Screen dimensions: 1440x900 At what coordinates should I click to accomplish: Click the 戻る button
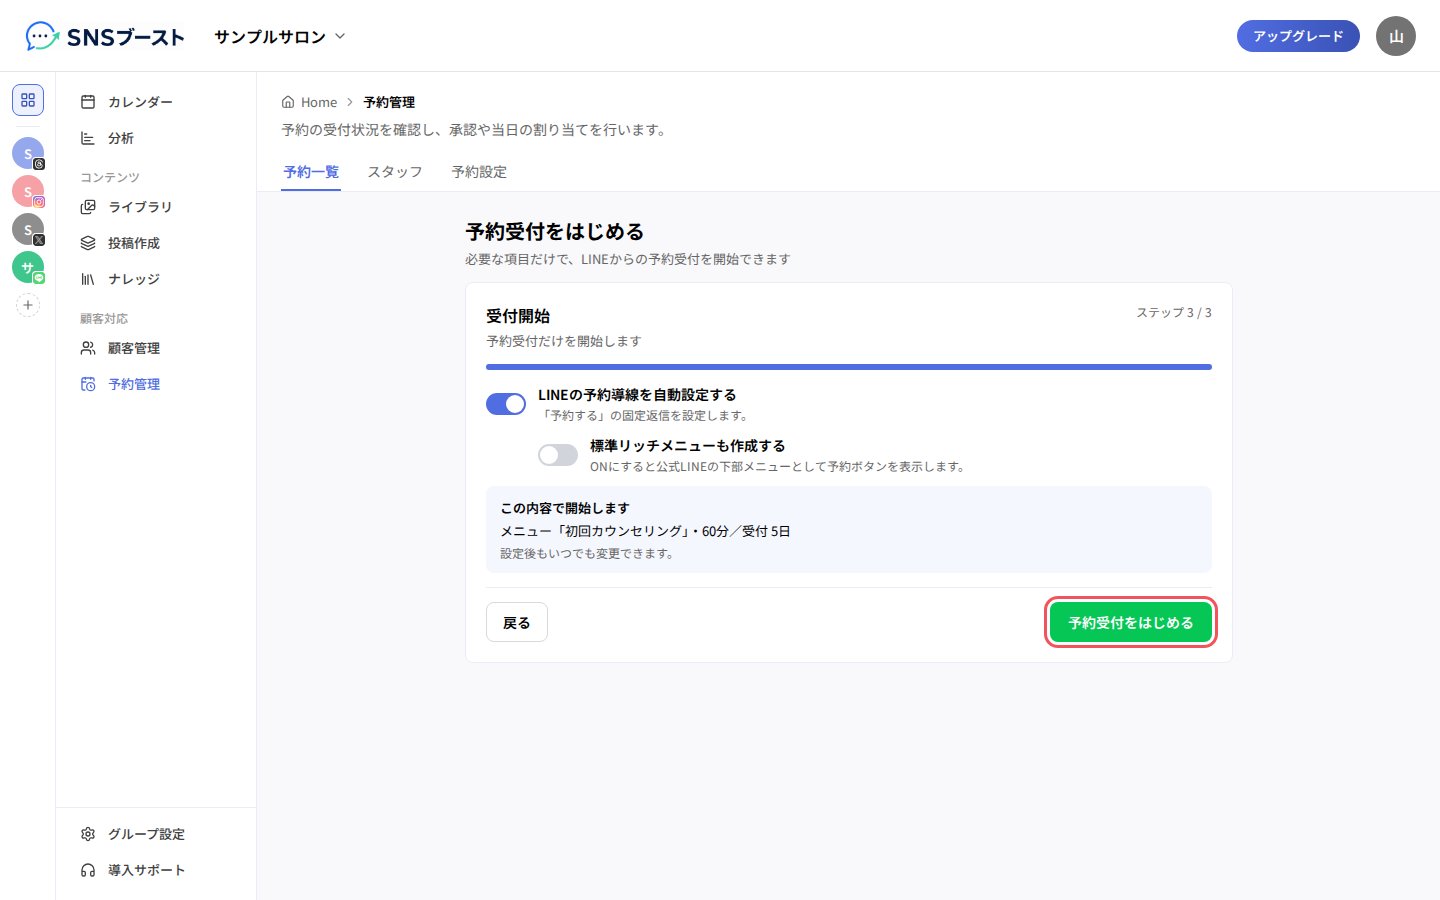[x=517, y=622]
